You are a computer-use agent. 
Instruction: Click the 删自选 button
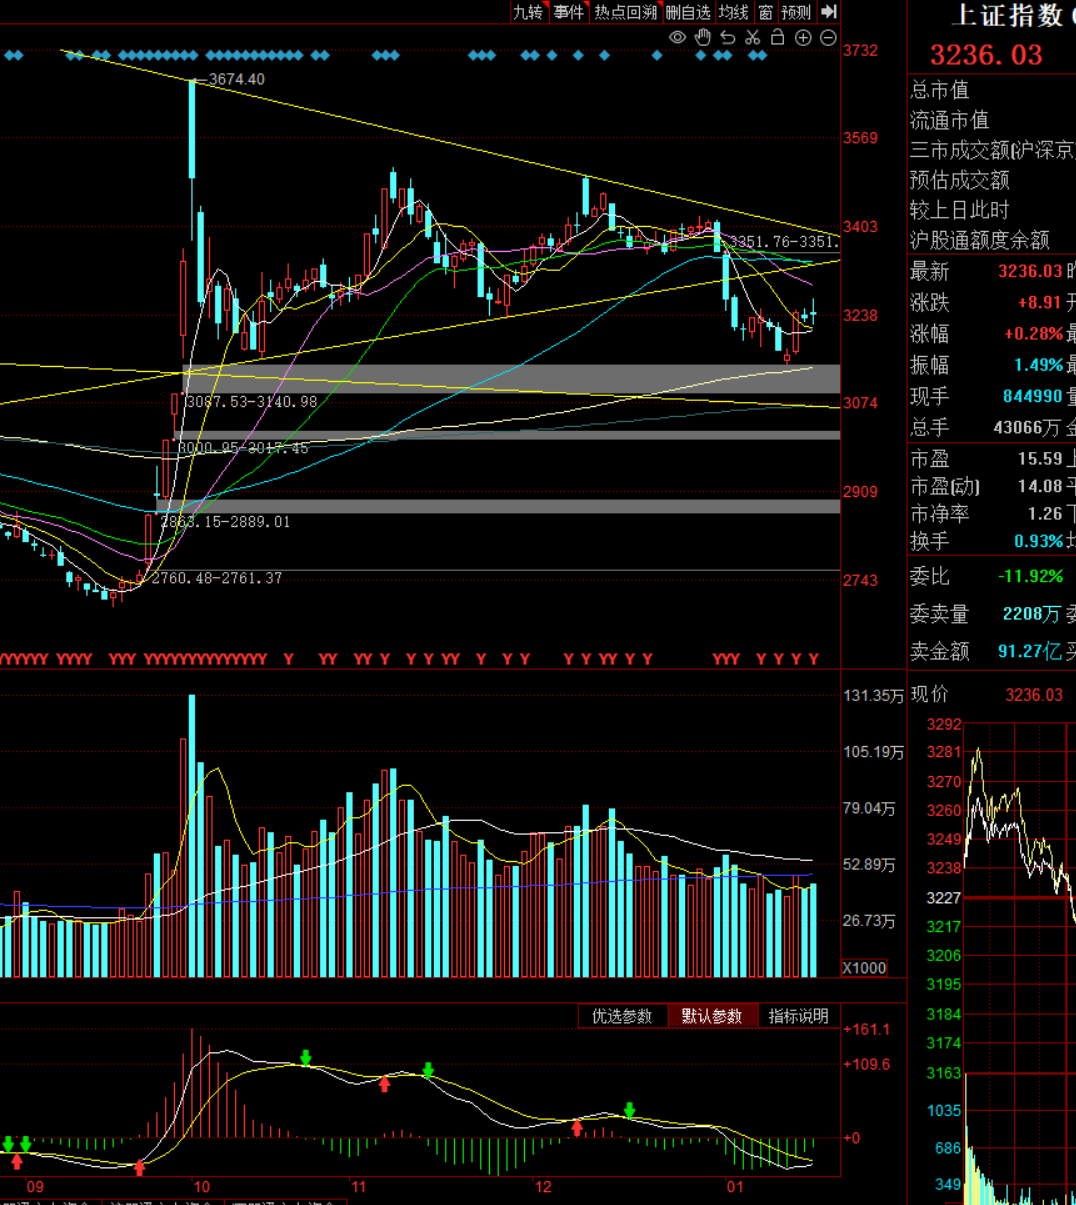click(688, 12)
